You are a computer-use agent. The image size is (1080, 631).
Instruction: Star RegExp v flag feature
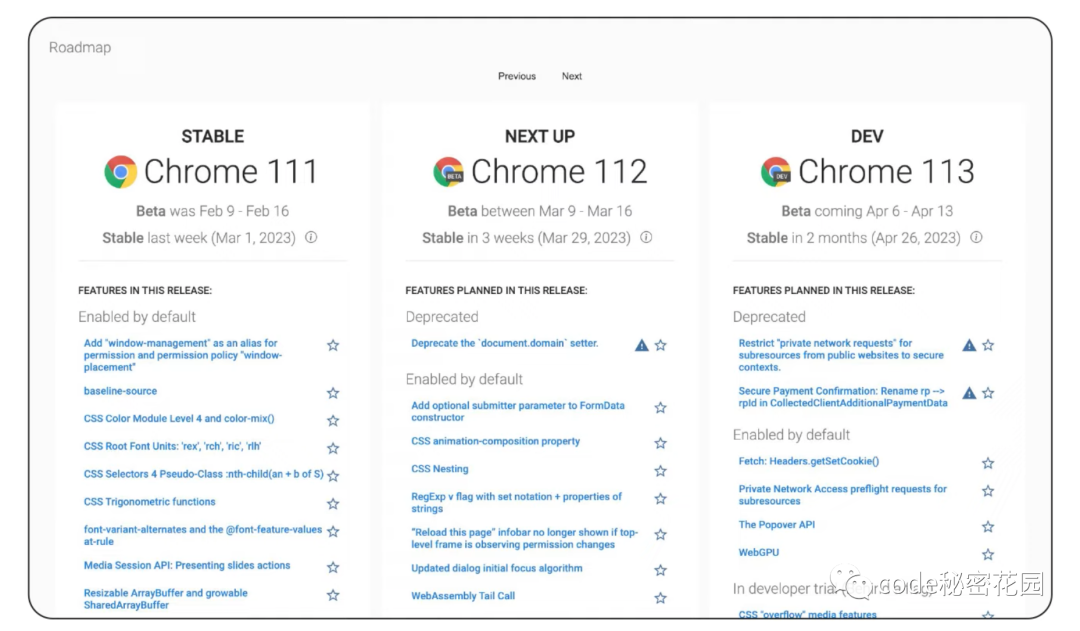pos(661,498)
